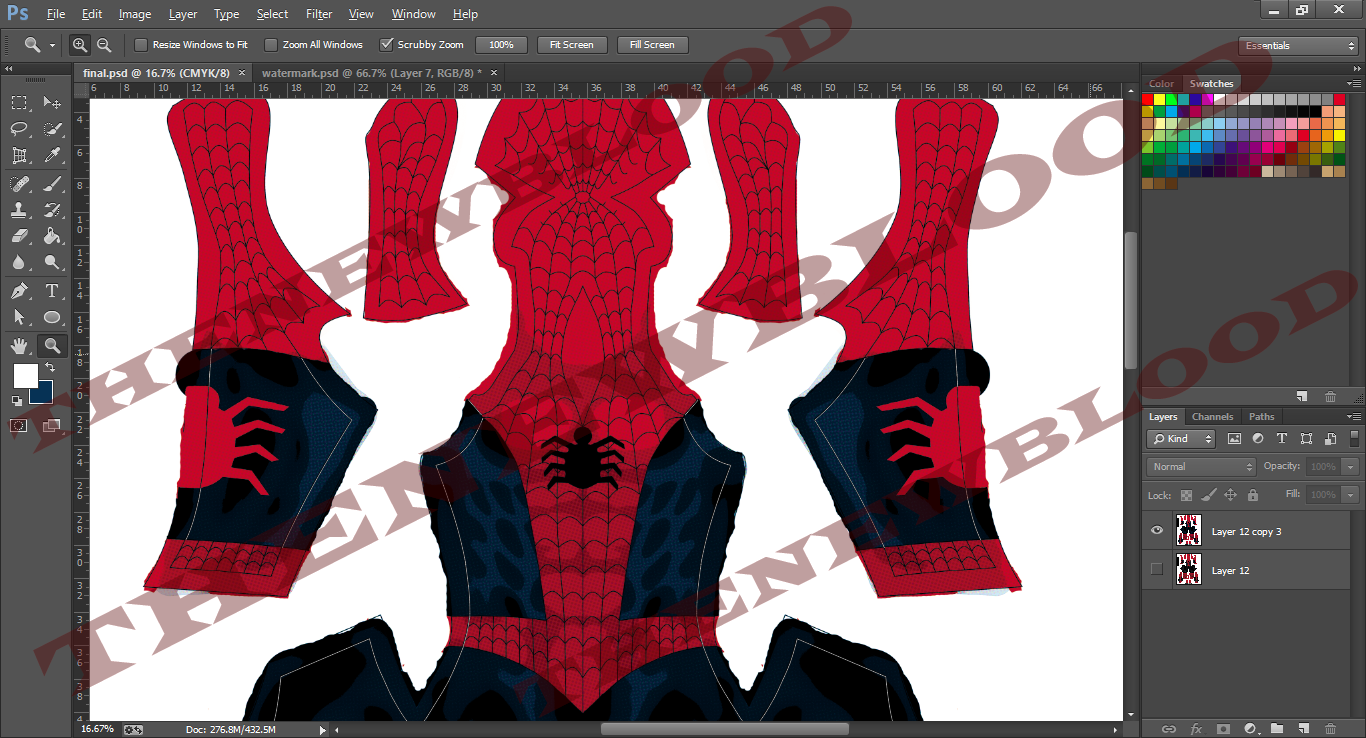Select the Rectangular Marquee tool
The image size is (1366, 738).
pyautogui.click(x=19, y=102)
